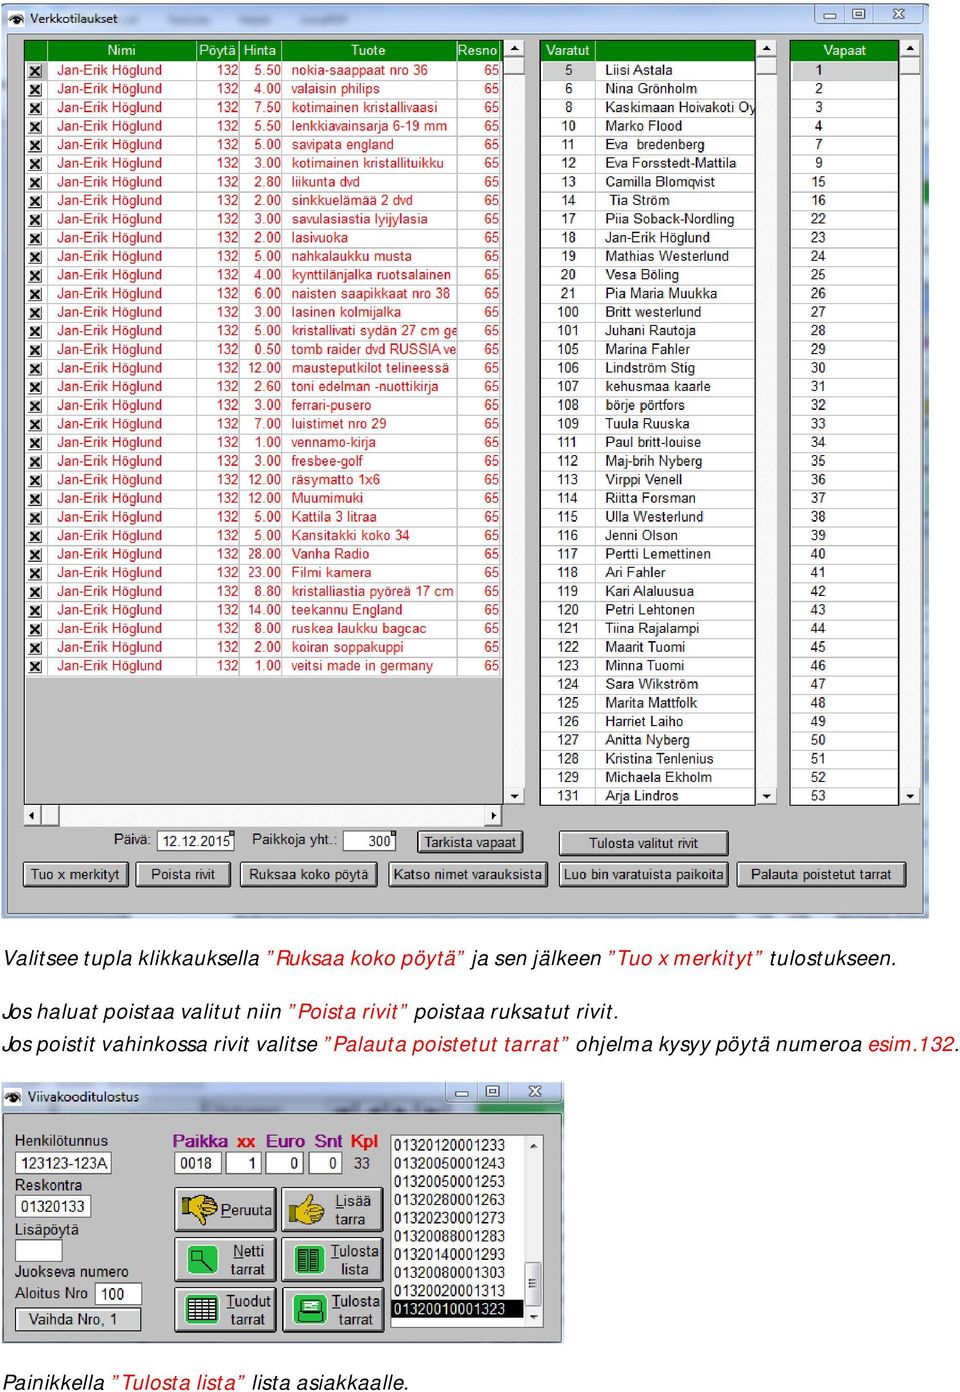Click the Euro amount field

coord(285,1163)
